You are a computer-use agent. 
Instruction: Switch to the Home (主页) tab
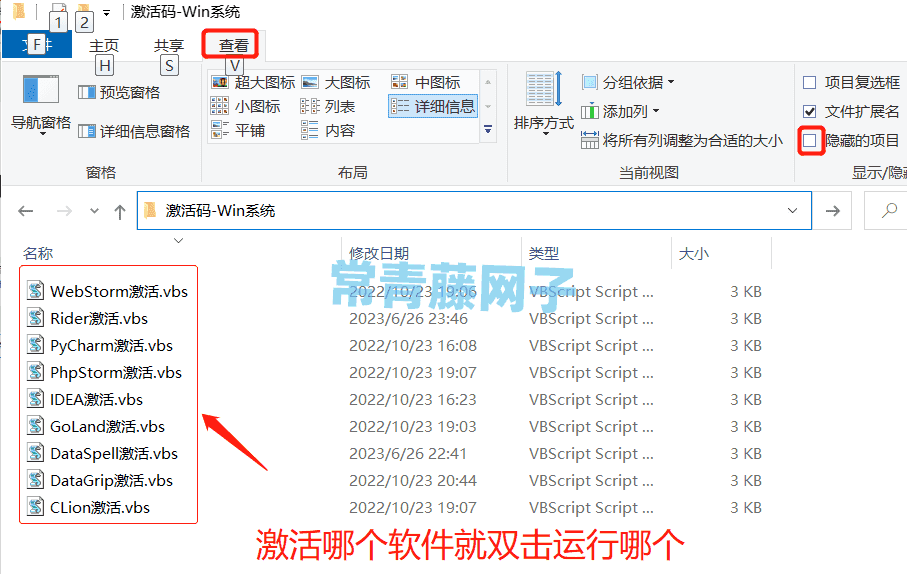tap(104, 45)
